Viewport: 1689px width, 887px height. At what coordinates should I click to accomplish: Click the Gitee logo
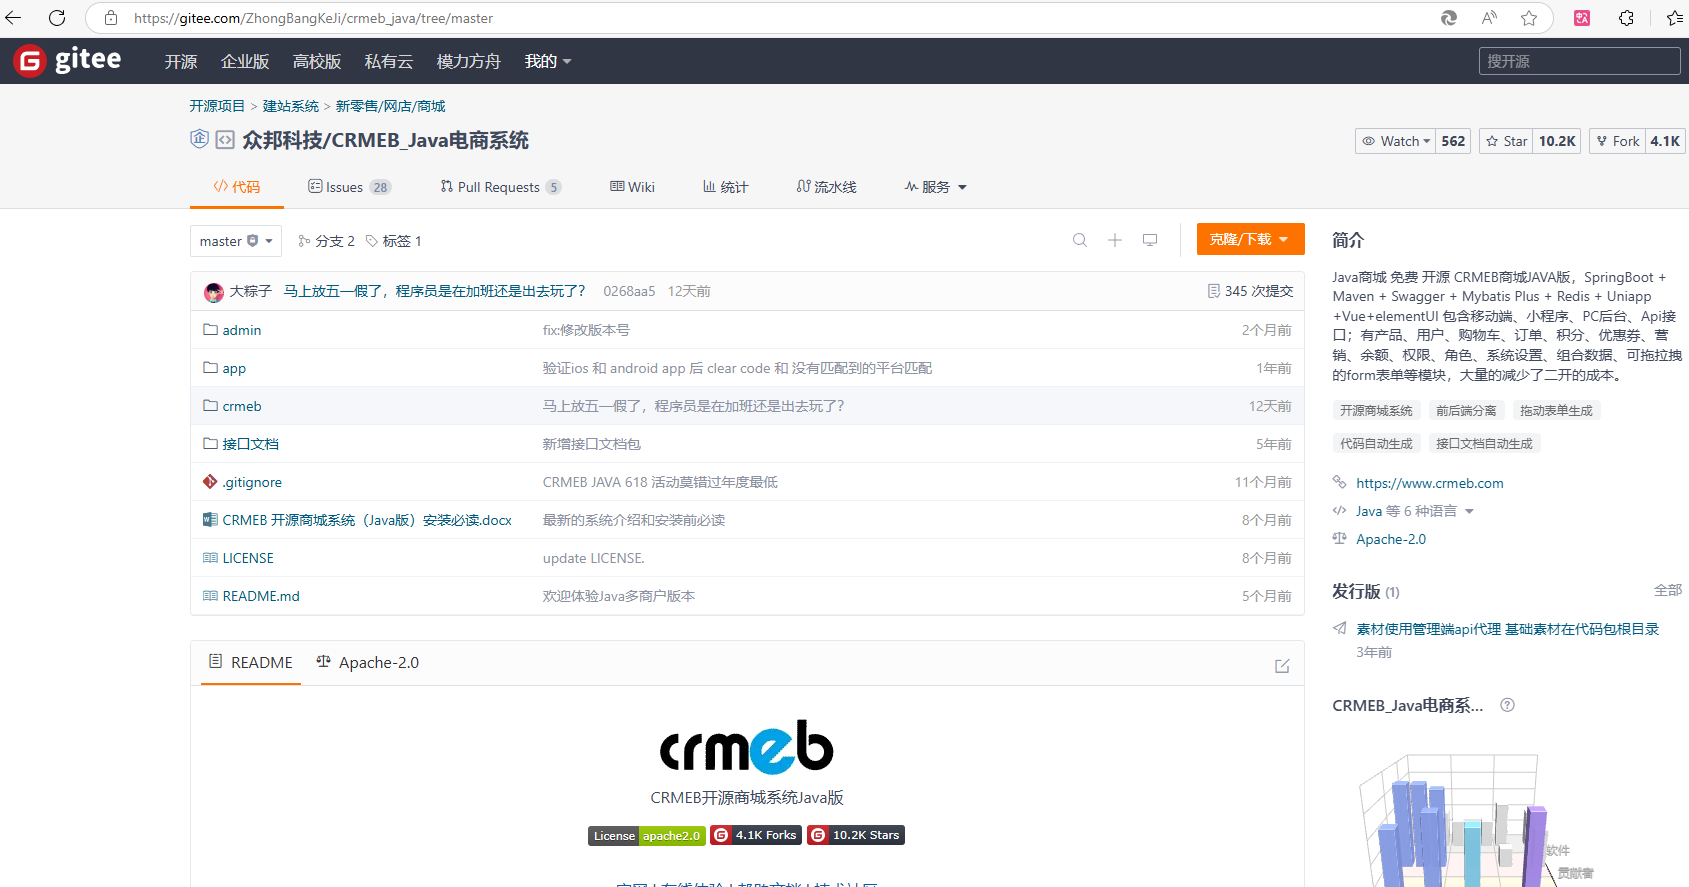coord(68,61)
